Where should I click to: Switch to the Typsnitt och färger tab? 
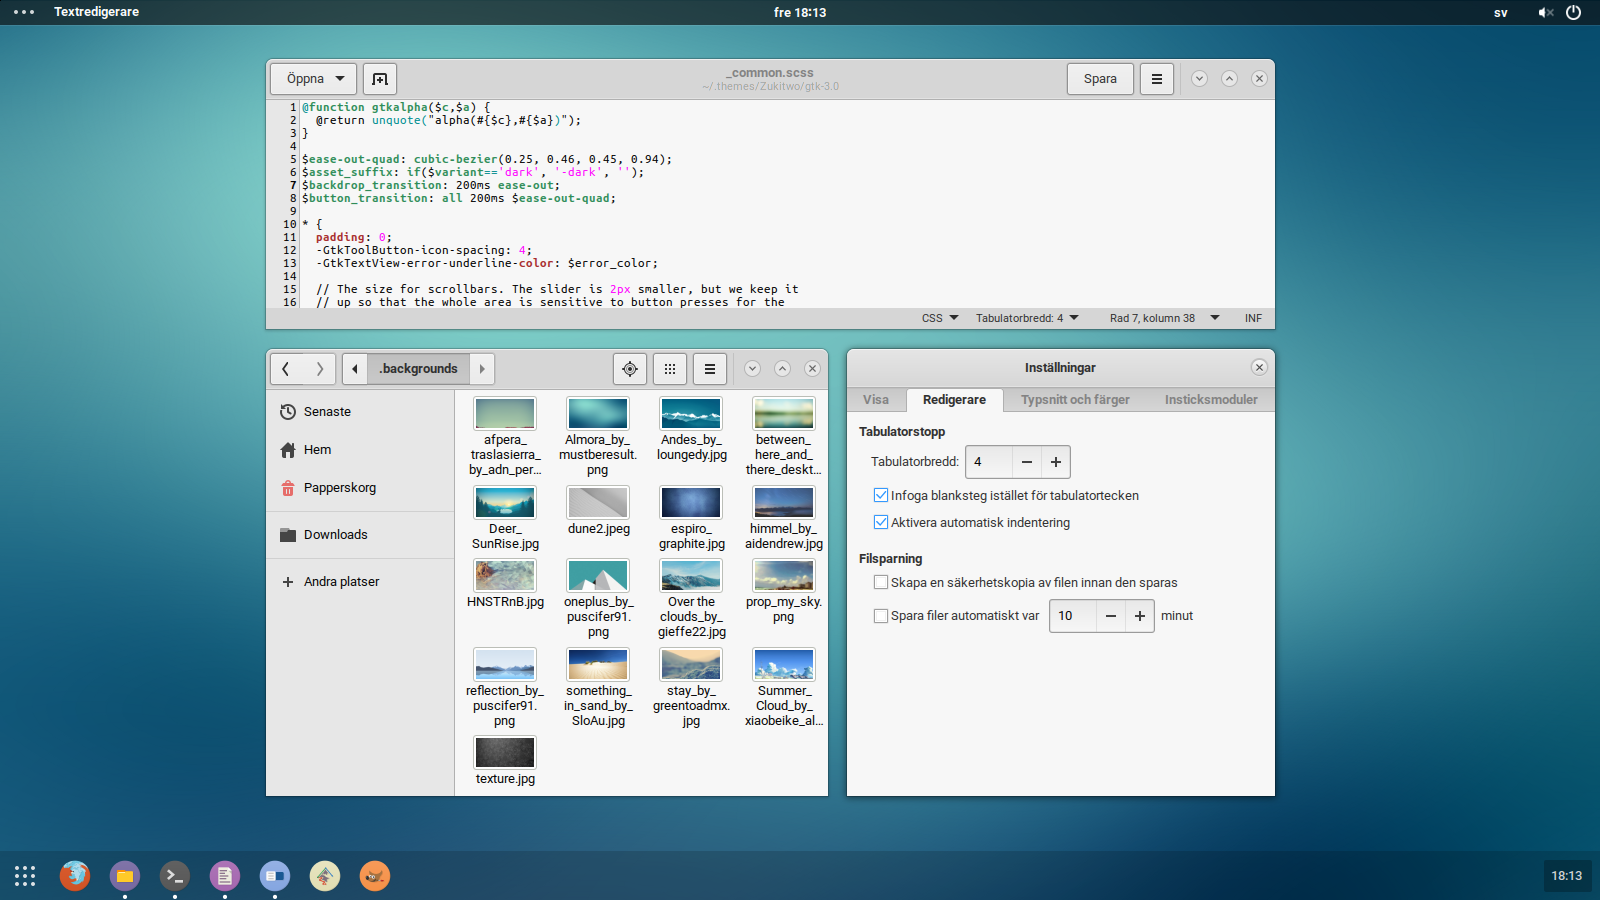1075,400
